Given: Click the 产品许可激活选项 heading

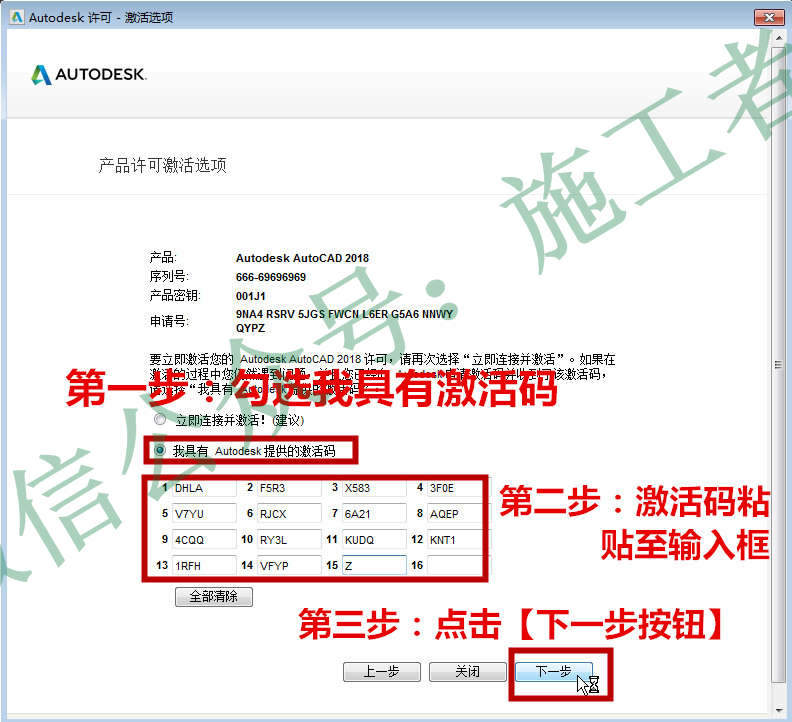Looking at the screenshot, I should [x=163, y=165].
